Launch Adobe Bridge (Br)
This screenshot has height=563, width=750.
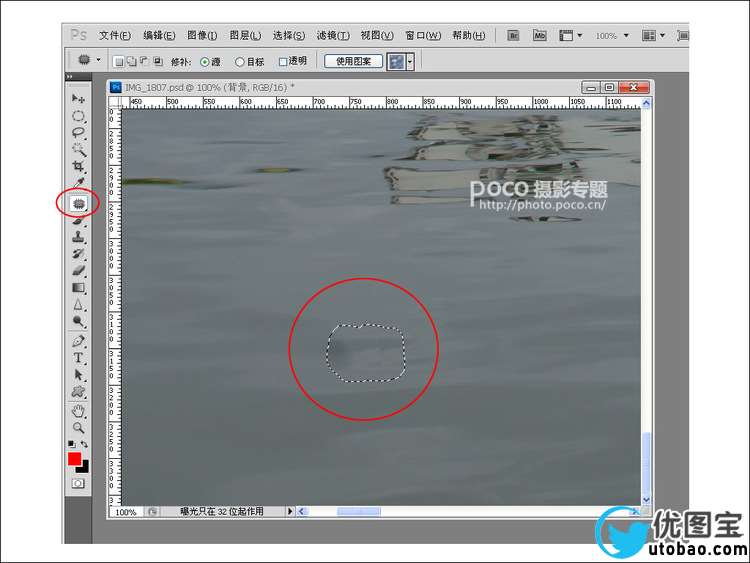(513, 35)
